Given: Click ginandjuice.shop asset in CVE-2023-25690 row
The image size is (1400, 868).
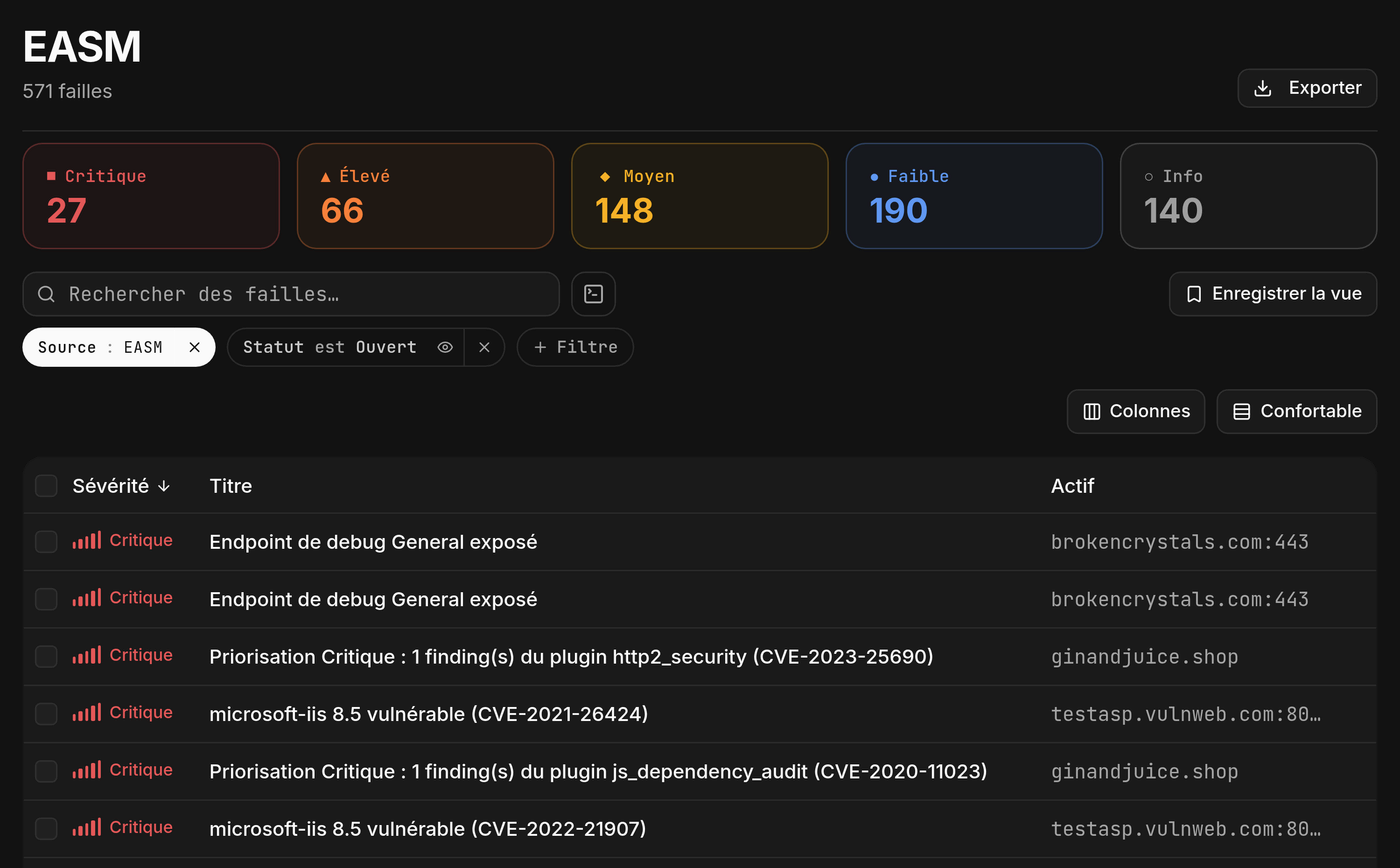Looking at the screenshot, I should coord(1145,657).
